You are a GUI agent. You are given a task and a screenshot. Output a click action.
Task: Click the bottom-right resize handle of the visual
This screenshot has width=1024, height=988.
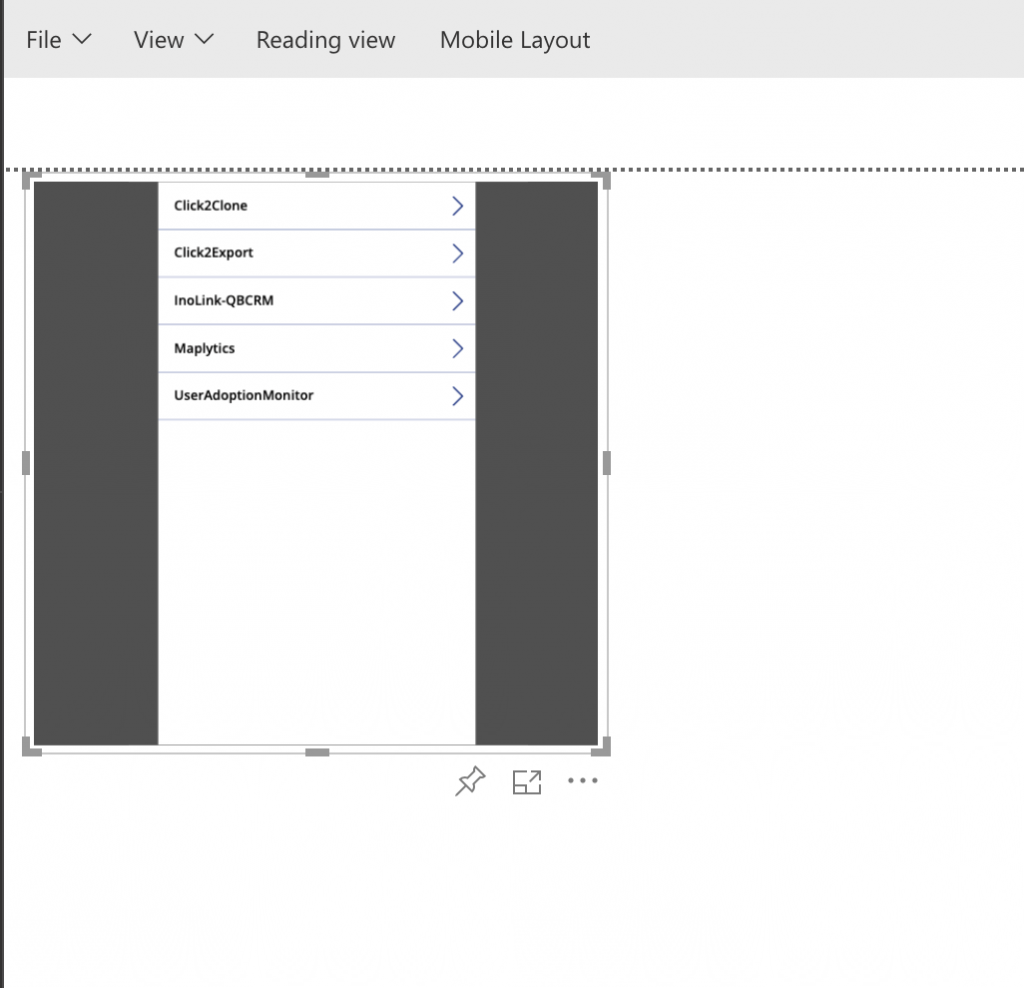603,748
